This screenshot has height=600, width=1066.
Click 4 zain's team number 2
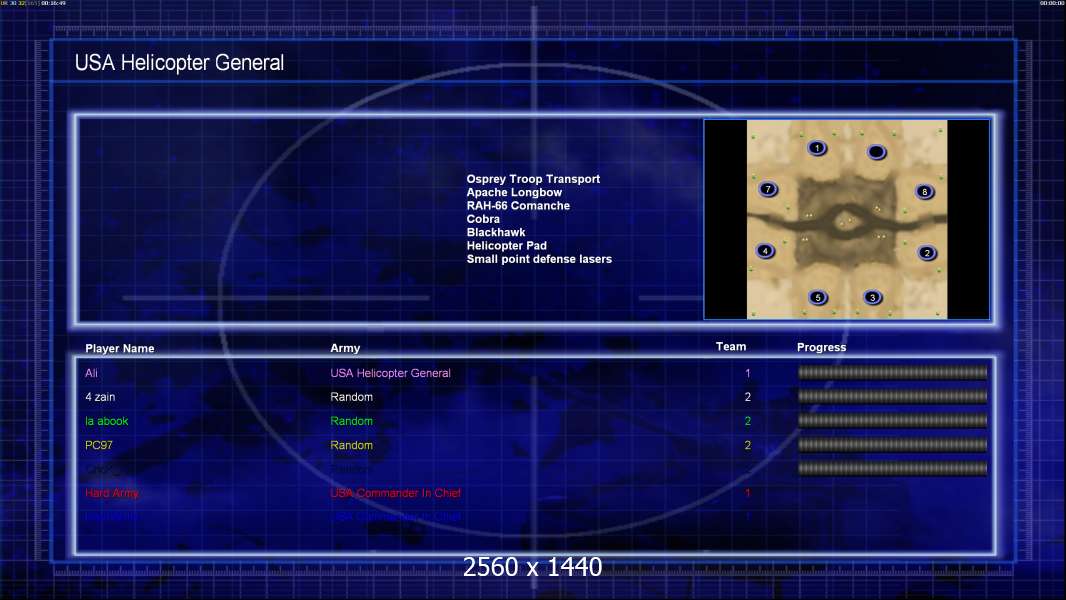[x=748, y=397]
